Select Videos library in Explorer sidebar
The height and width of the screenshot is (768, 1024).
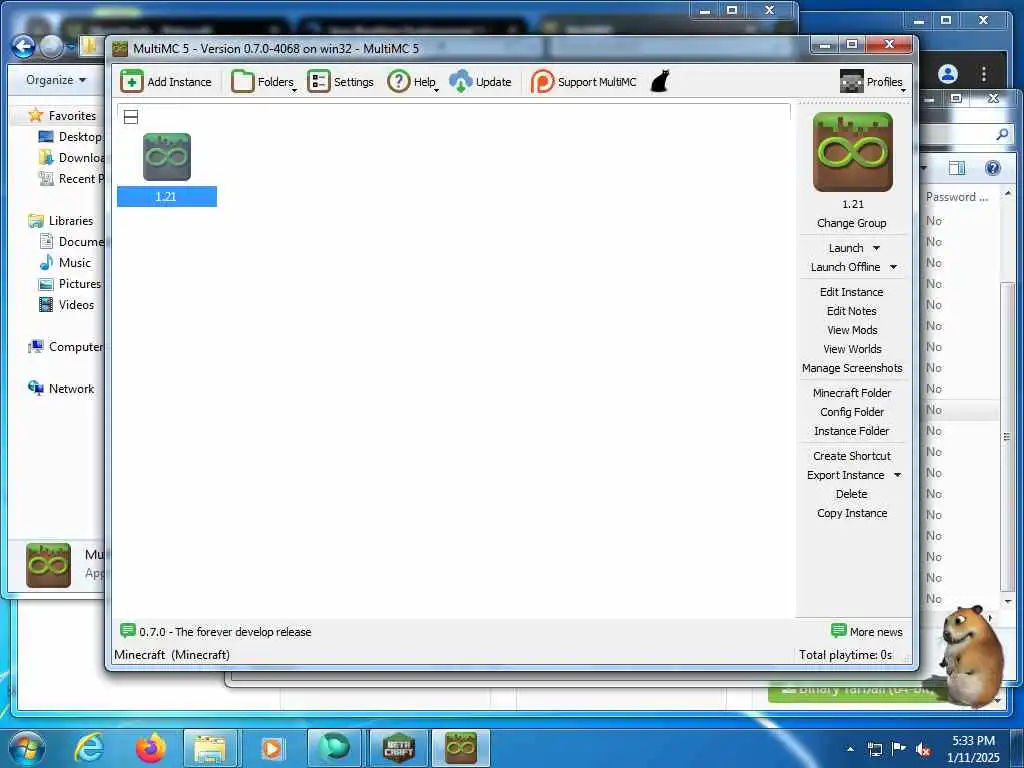[66, 304]
